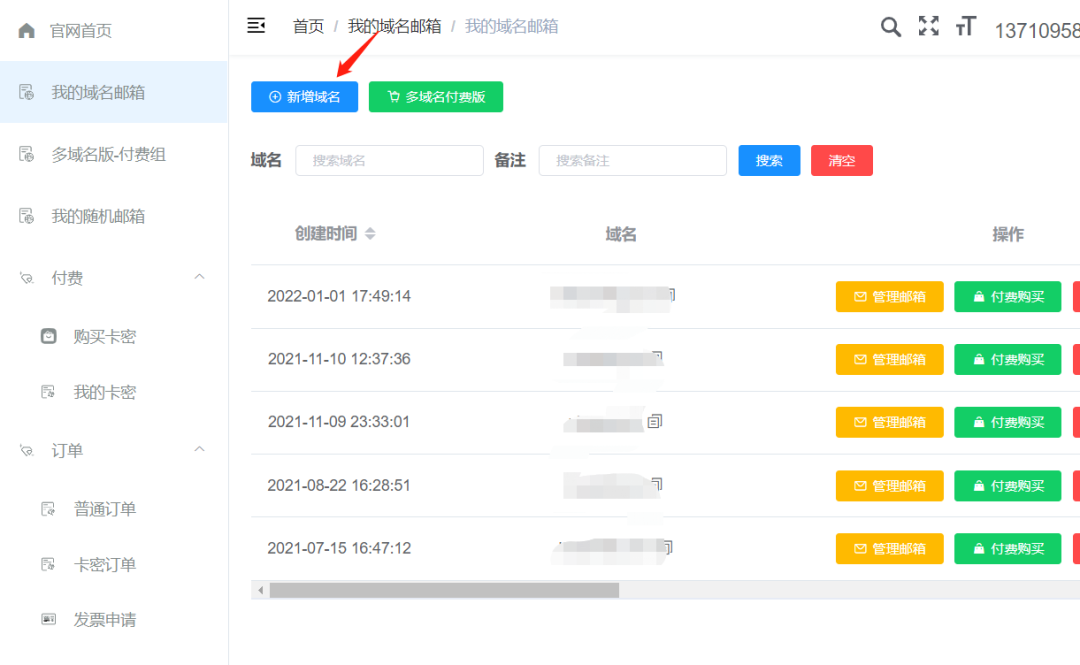Click the 搜索域名 input field
Screen dimensions: 1080x665
[x=389, y=160]
